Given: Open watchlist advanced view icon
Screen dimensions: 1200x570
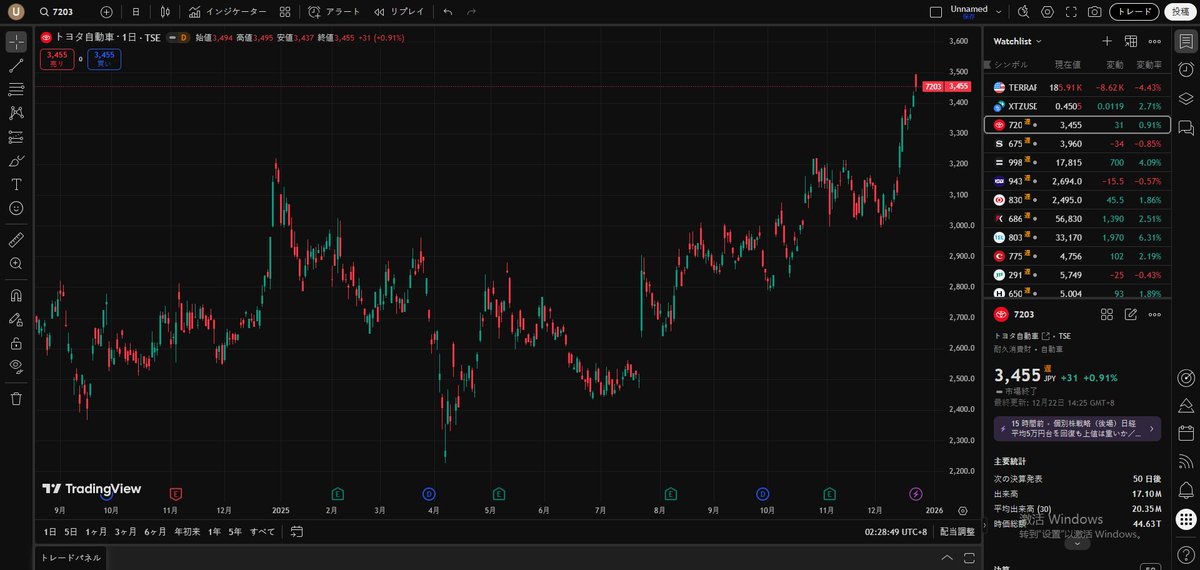Looking at the screenshot, I should pos(1131,41).
